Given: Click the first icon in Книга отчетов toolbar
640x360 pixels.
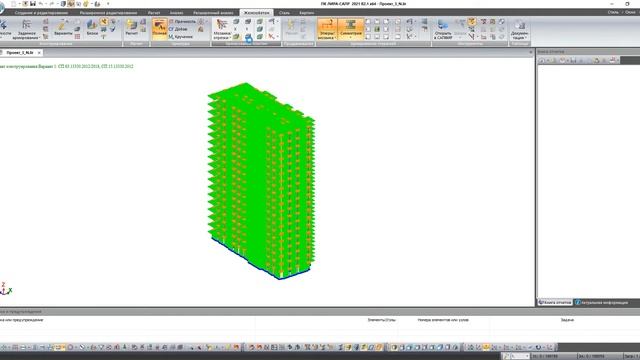Looking at the screenshot, I should 542,60.
